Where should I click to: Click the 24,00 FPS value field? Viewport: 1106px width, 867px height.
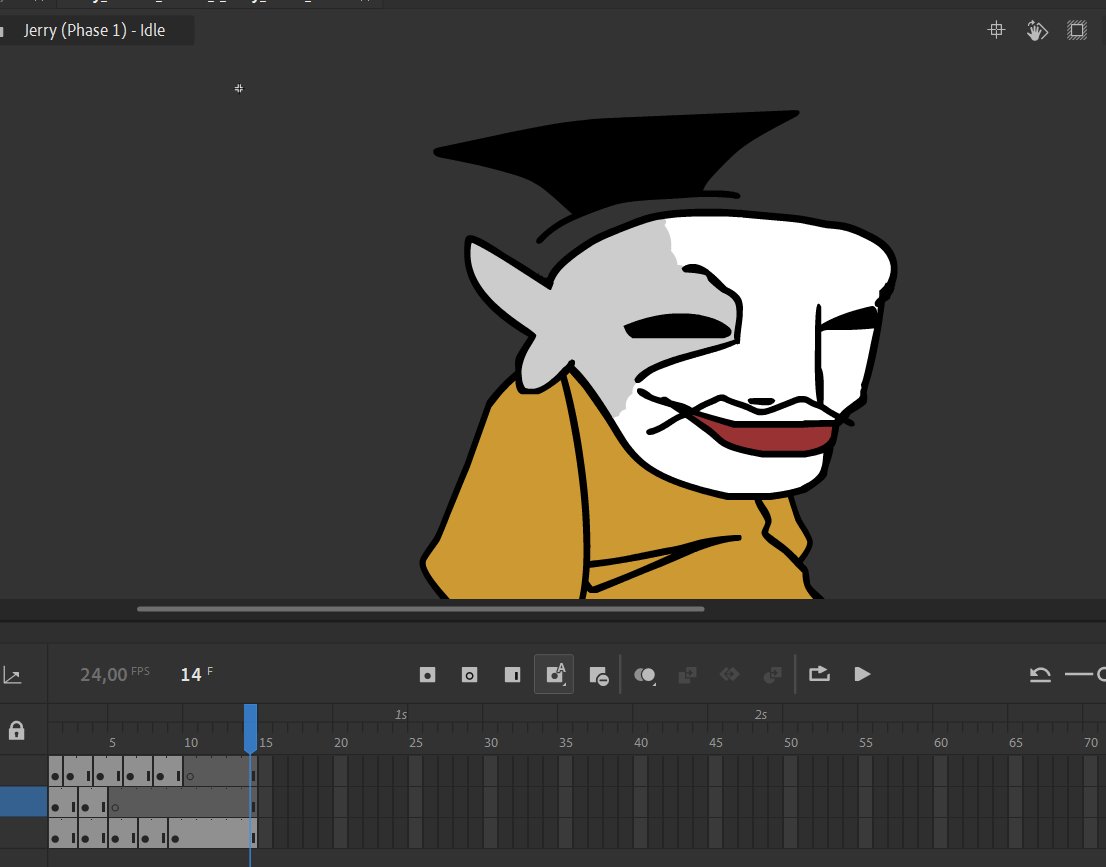(x=114, y=674)
